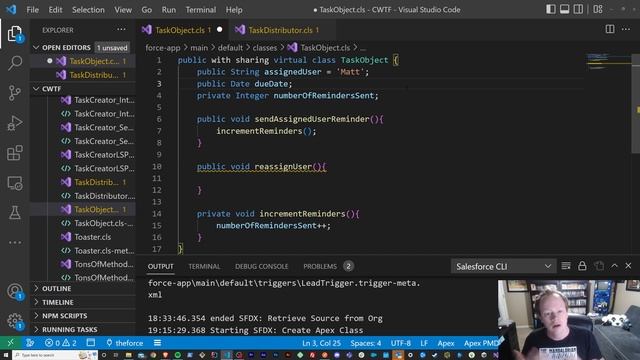Switch to the PROBLEMS panel tab
Image resolution: width=640 pixels, height=360 pixels.
pos(328,267)
